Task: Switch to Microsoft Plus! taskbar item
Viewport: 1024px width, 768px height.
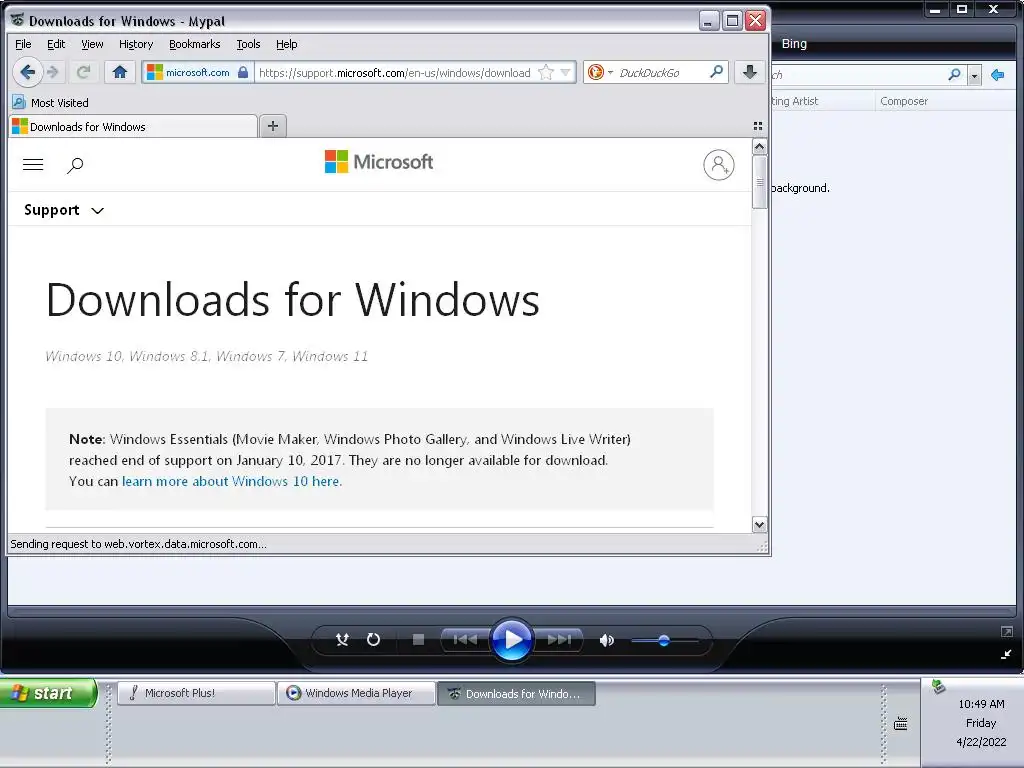Action: coord(196,694)
